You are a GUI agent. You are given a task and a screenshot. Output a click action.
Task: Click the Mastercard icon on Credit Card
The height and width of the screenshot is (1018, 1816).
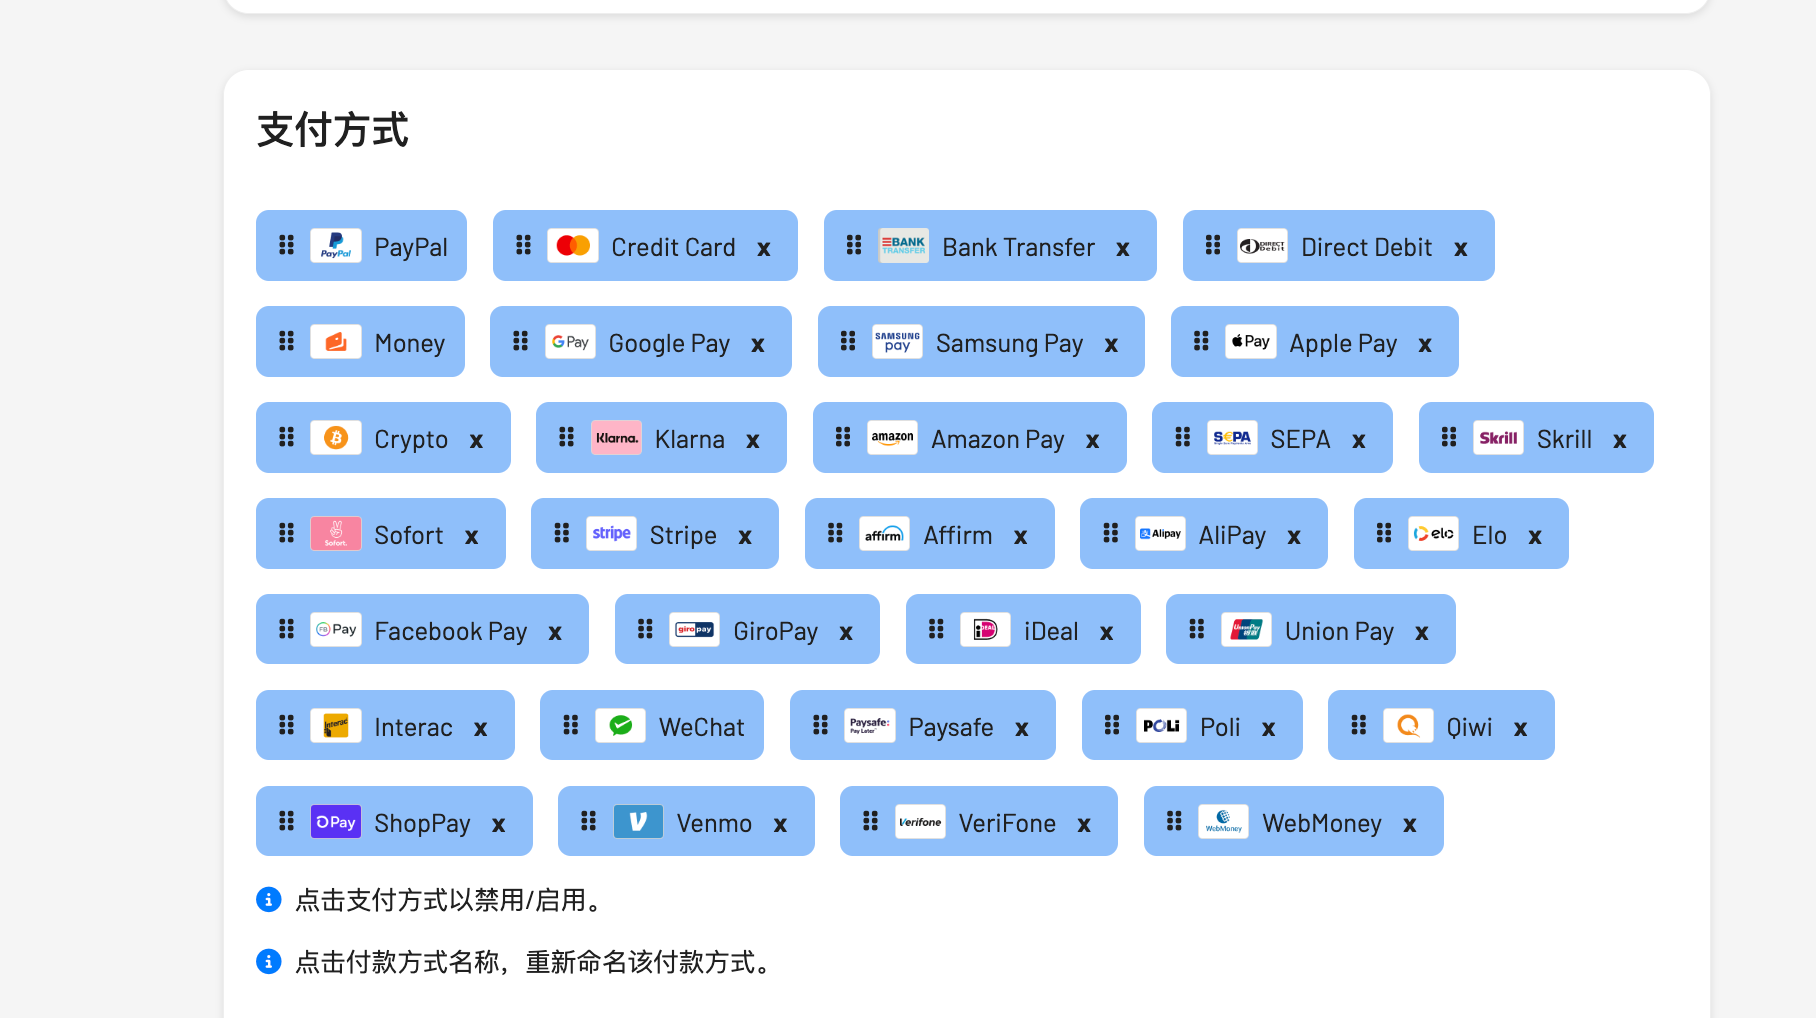(x=573, y=246)
